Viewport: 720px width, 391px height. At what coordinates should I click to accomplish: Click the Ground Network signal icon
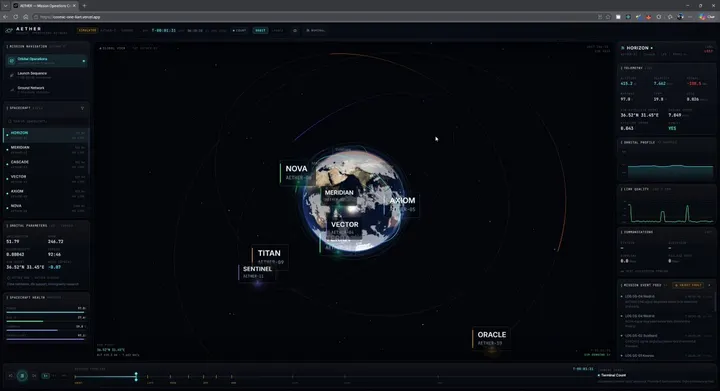(11, 89)
